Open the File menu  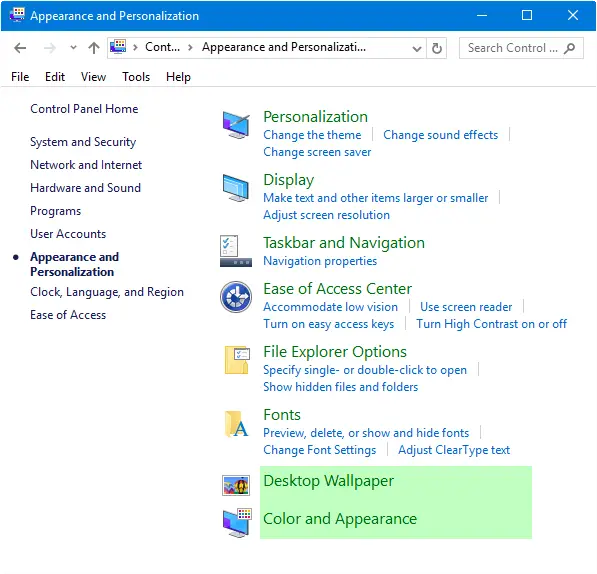20,77
